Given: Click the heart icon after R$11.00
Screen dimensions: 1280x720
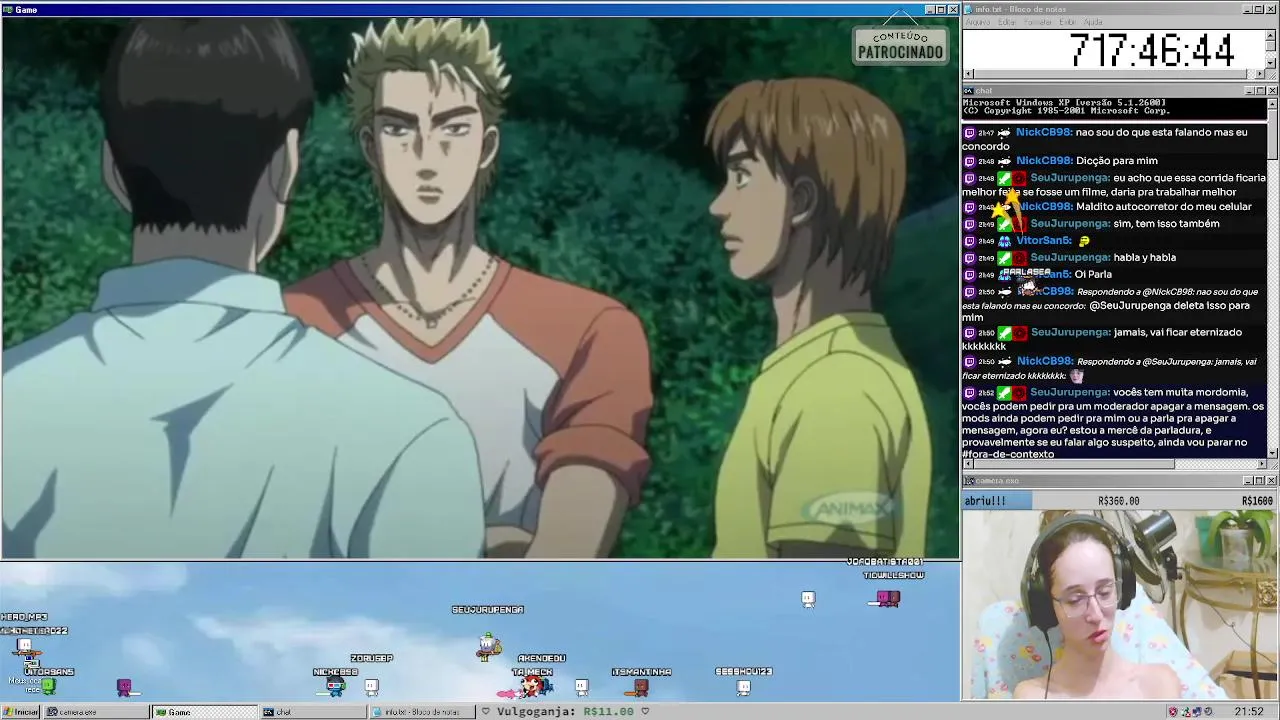Looking at the screenshot, I should point(645,712).
